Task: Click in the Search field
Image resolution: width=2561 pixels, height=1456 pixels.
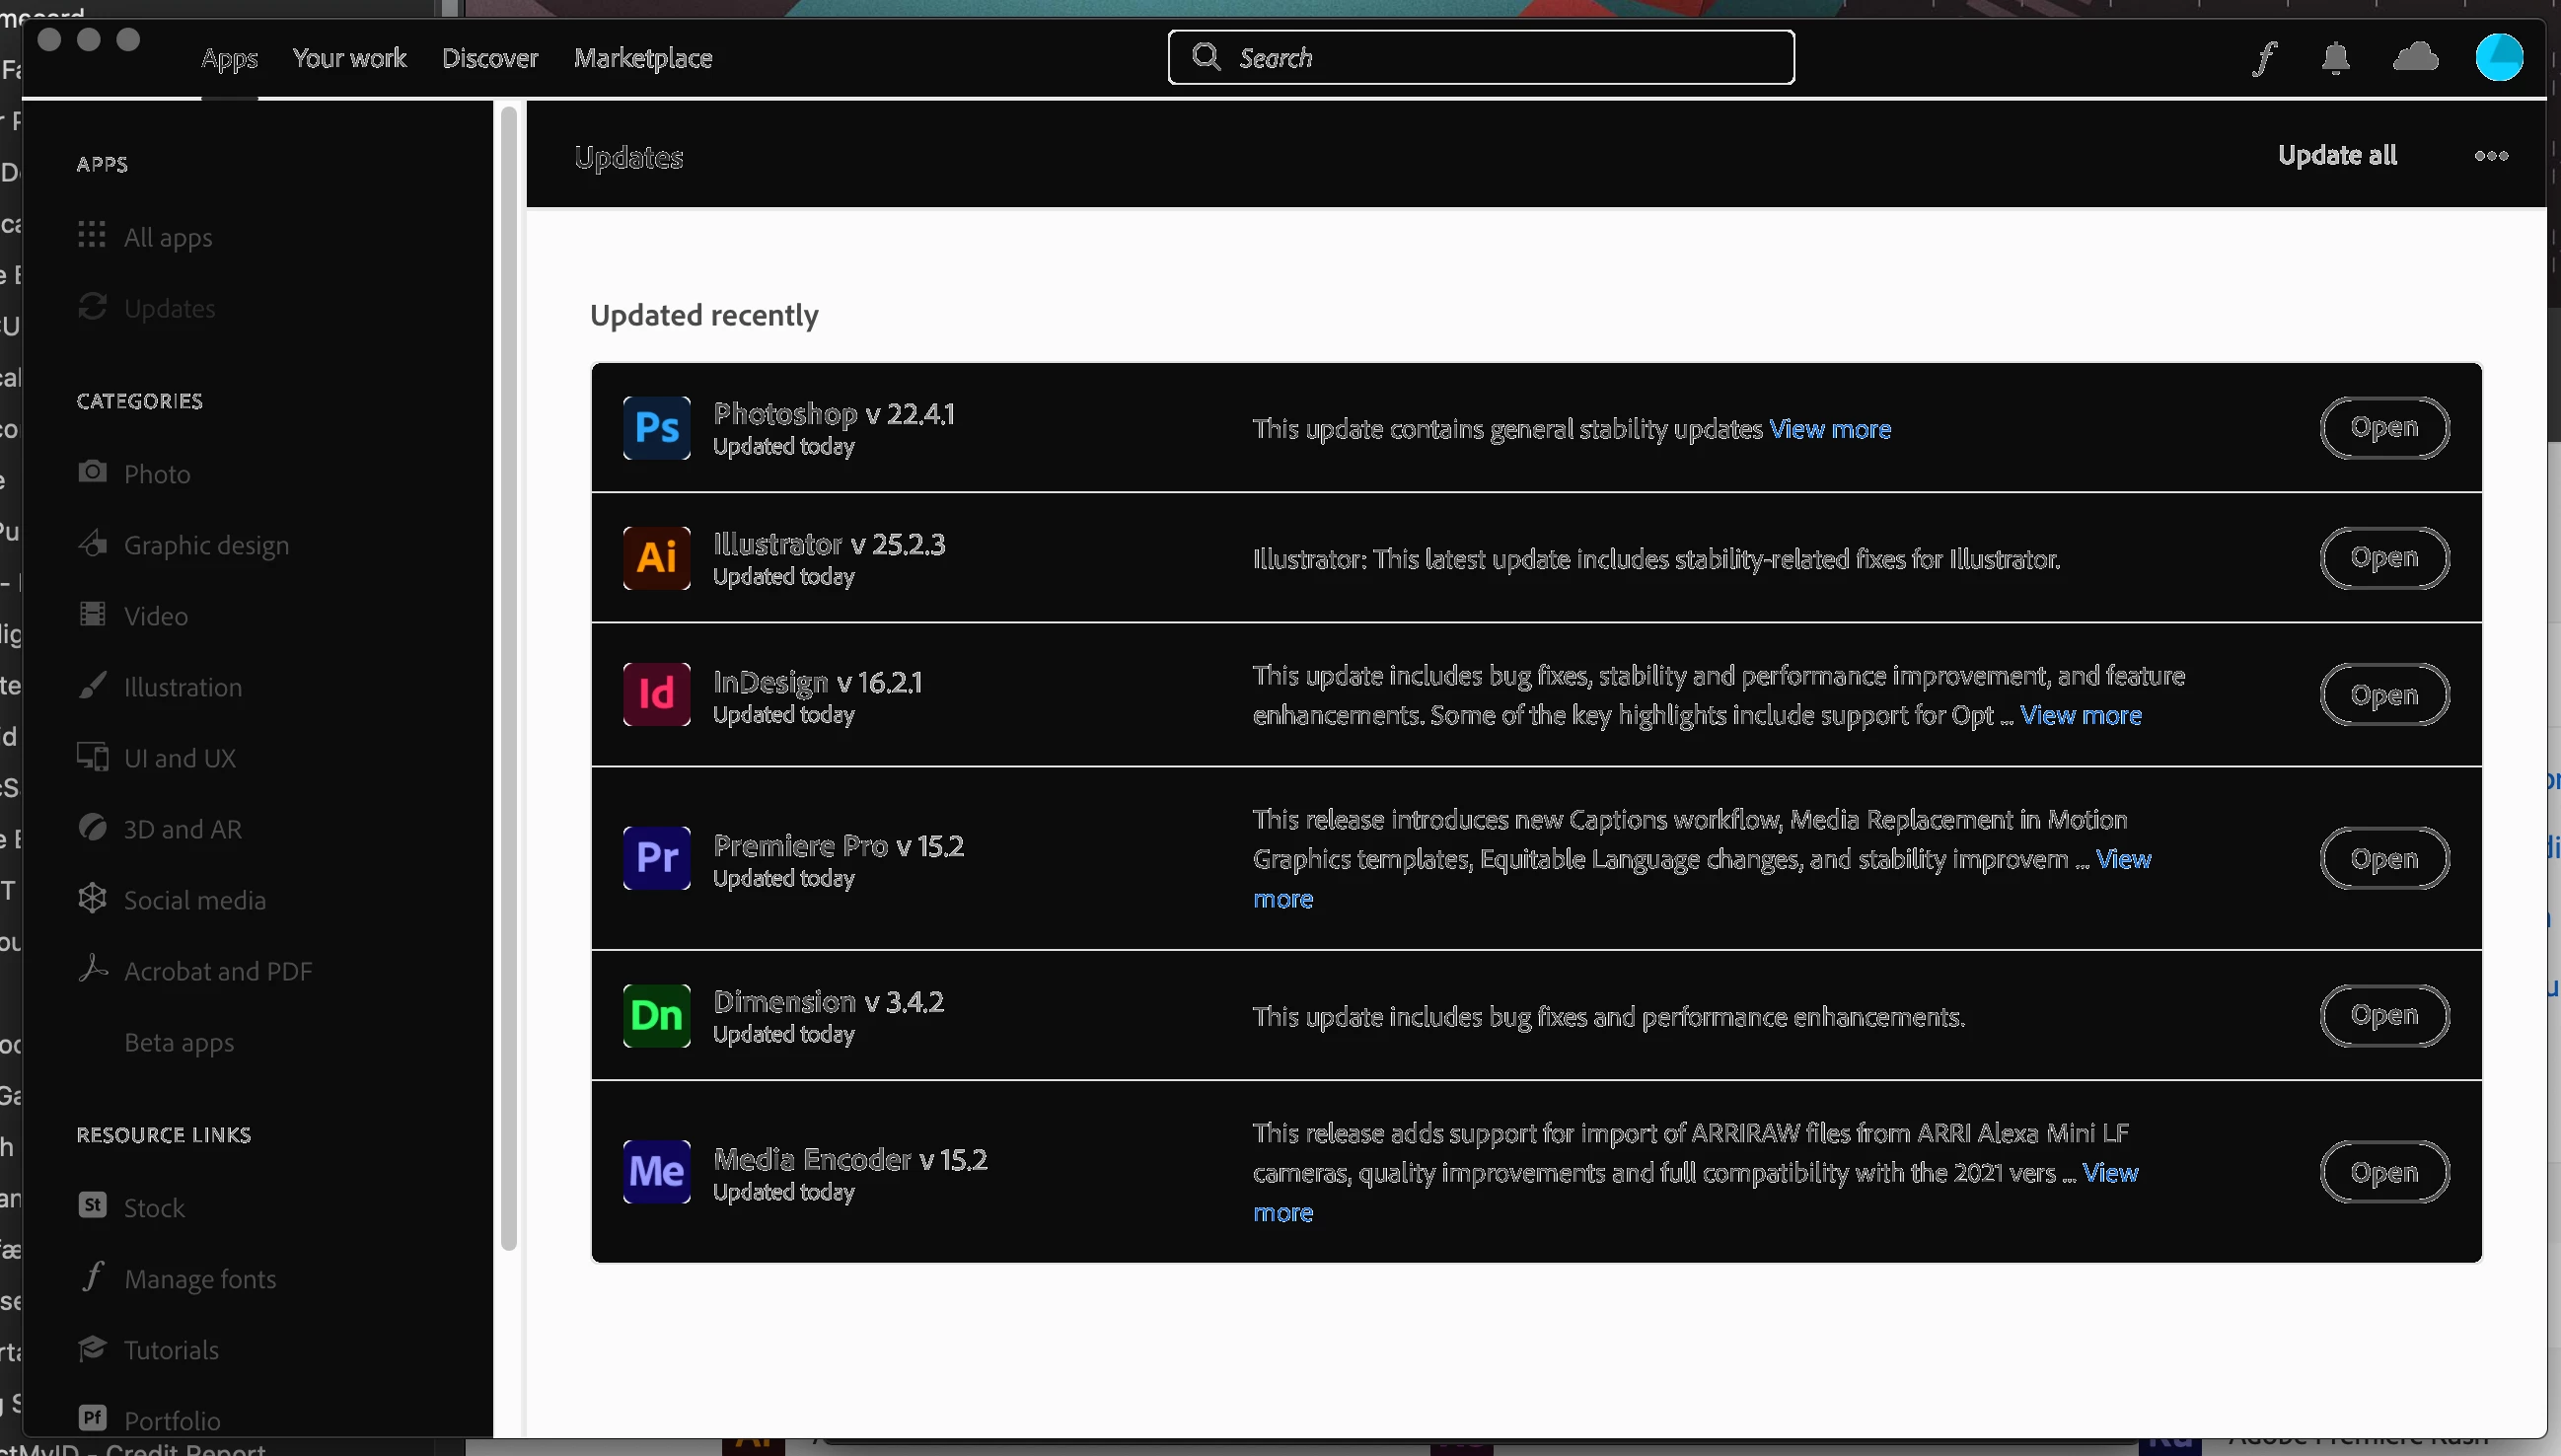Action: point(1500,58)
